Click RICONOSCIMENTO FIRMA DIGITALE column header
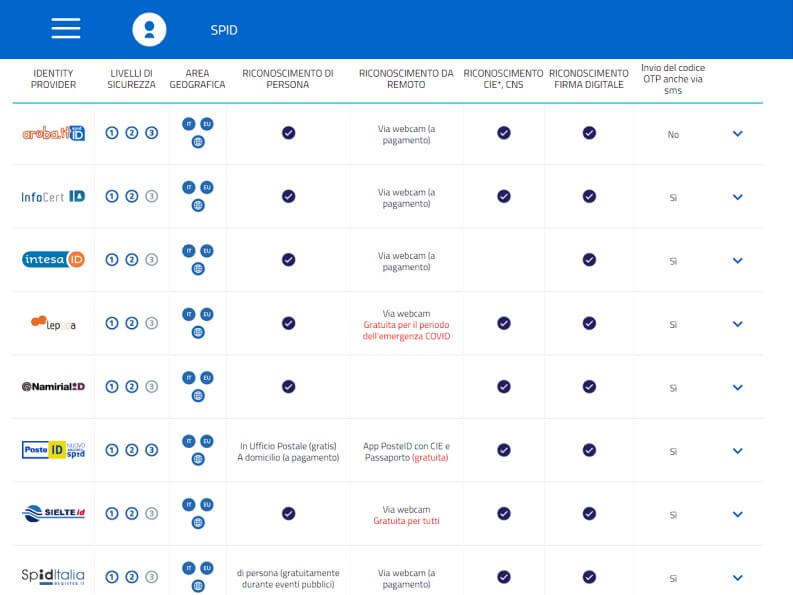Viewport: 793px width, 595px height. [x=589, y=79]
